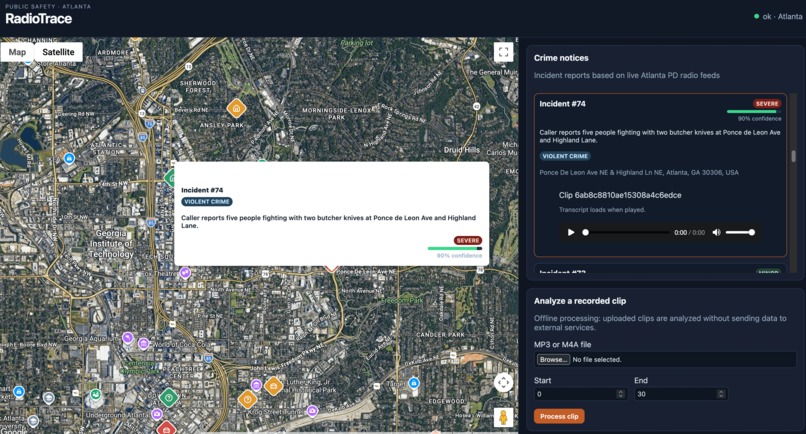Image resolution: width=806 pixels, height=434 pixels.
Task: Click the orange house marker near Ansley Park
Action: (236, 108)
